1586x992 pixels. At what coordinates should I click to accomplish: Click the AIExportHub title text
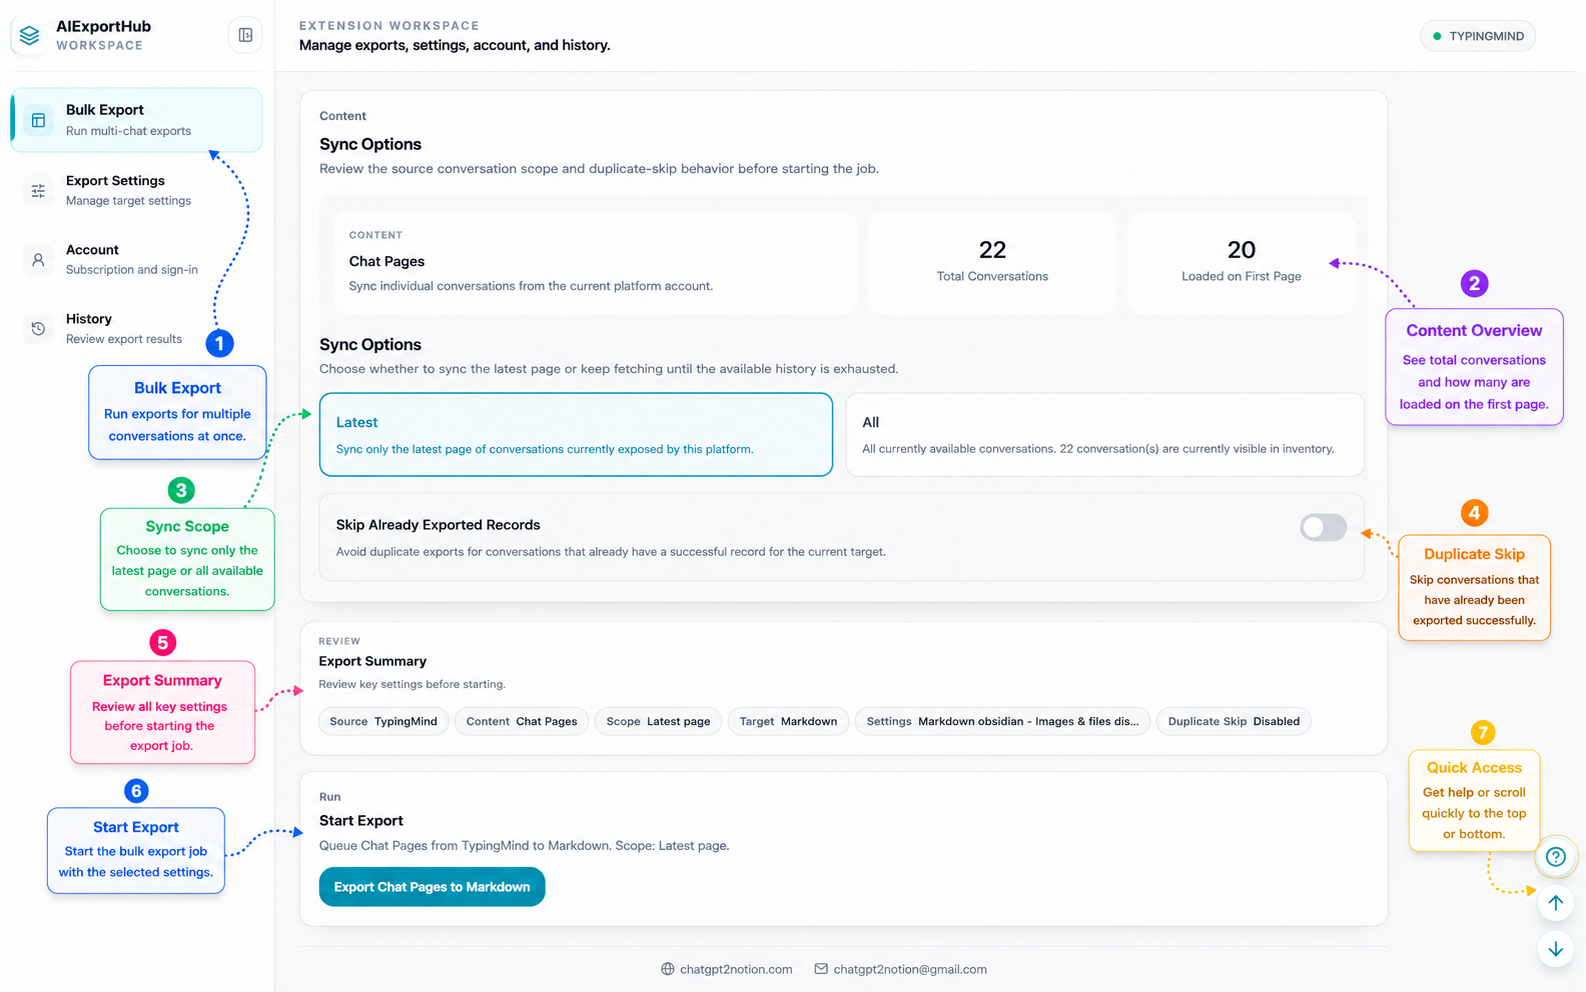(104, 27)
